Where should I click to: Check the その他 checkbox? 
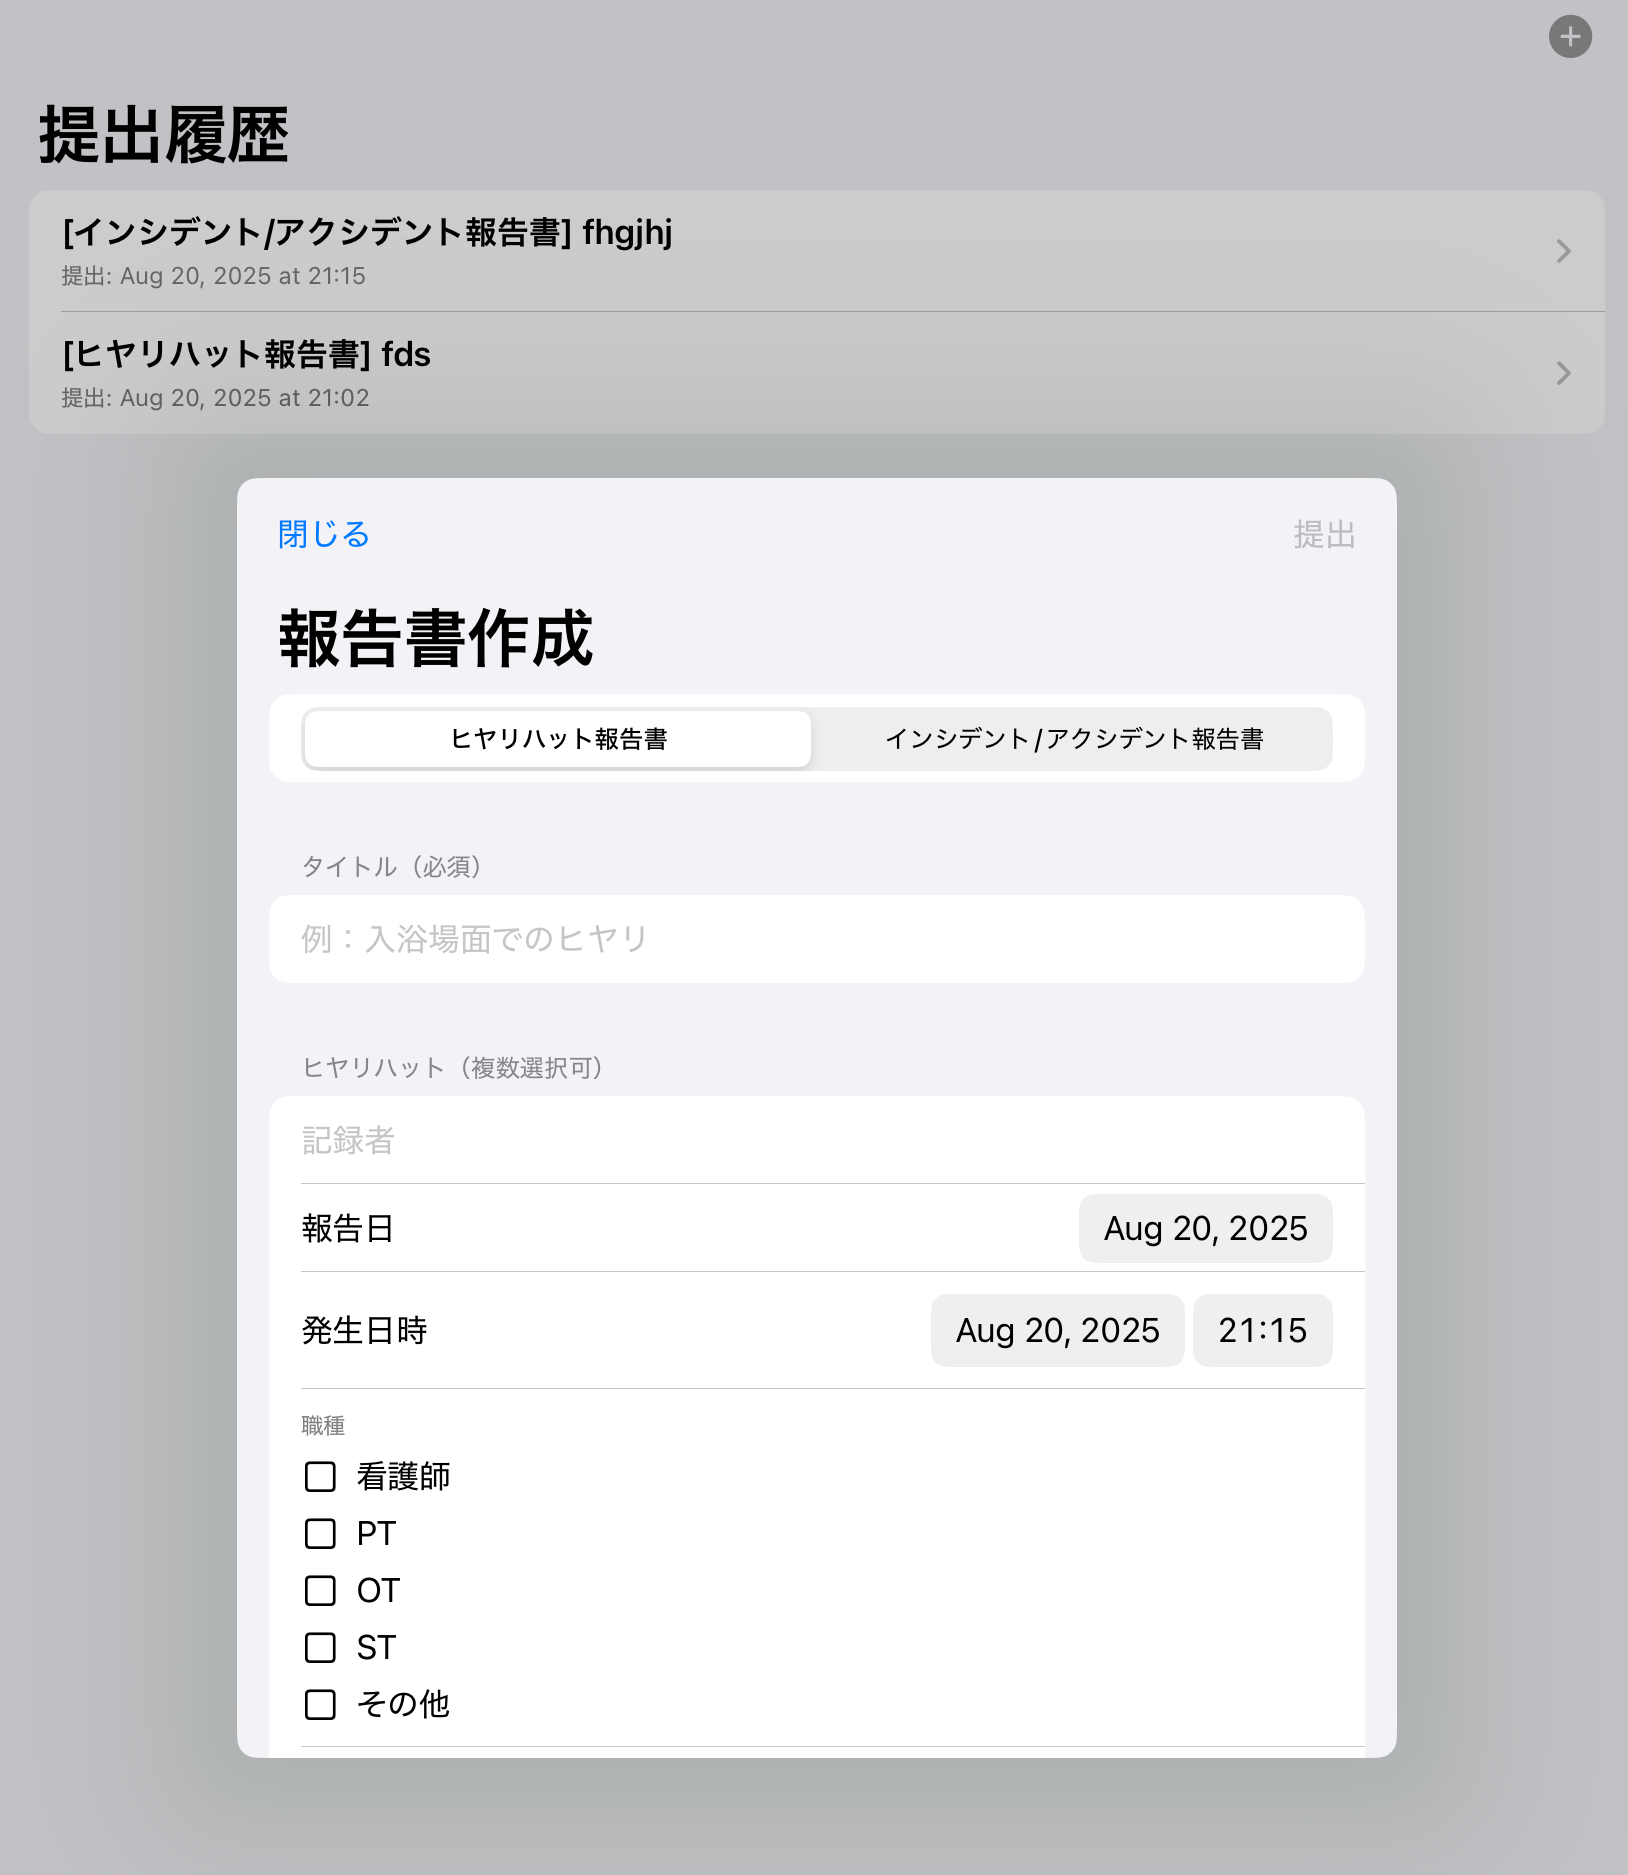click(x=320, y=1705)
